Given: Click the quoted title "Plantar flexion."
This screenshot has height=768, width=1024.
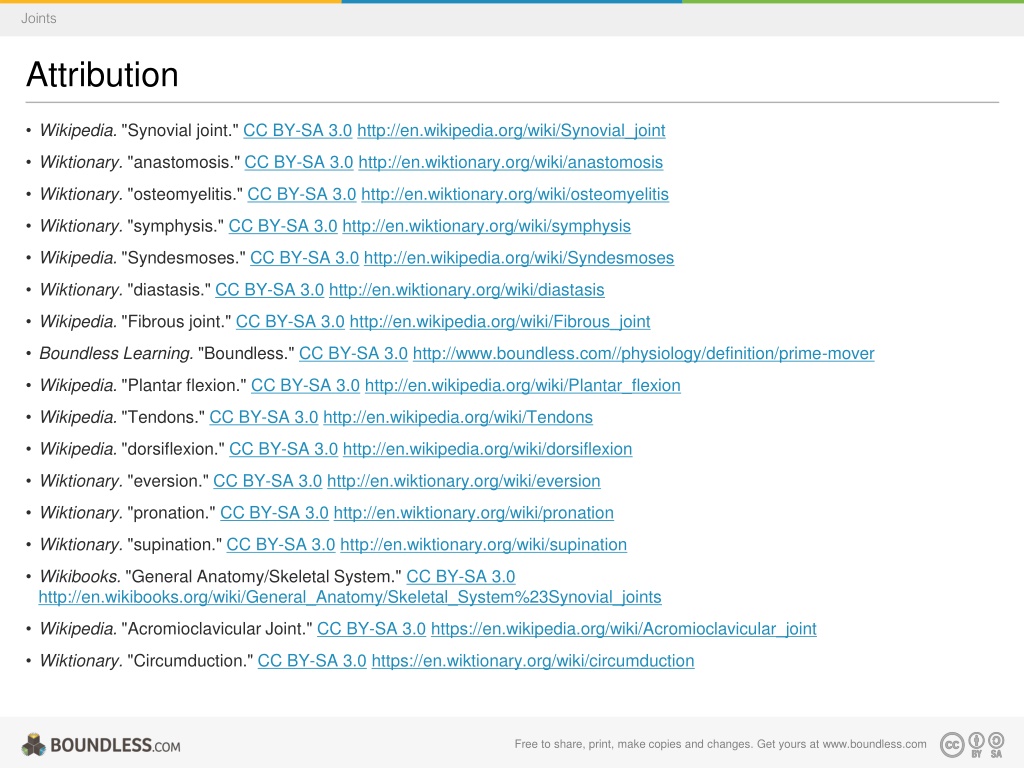Looking at the screenshot, I should tap(184, 386).
